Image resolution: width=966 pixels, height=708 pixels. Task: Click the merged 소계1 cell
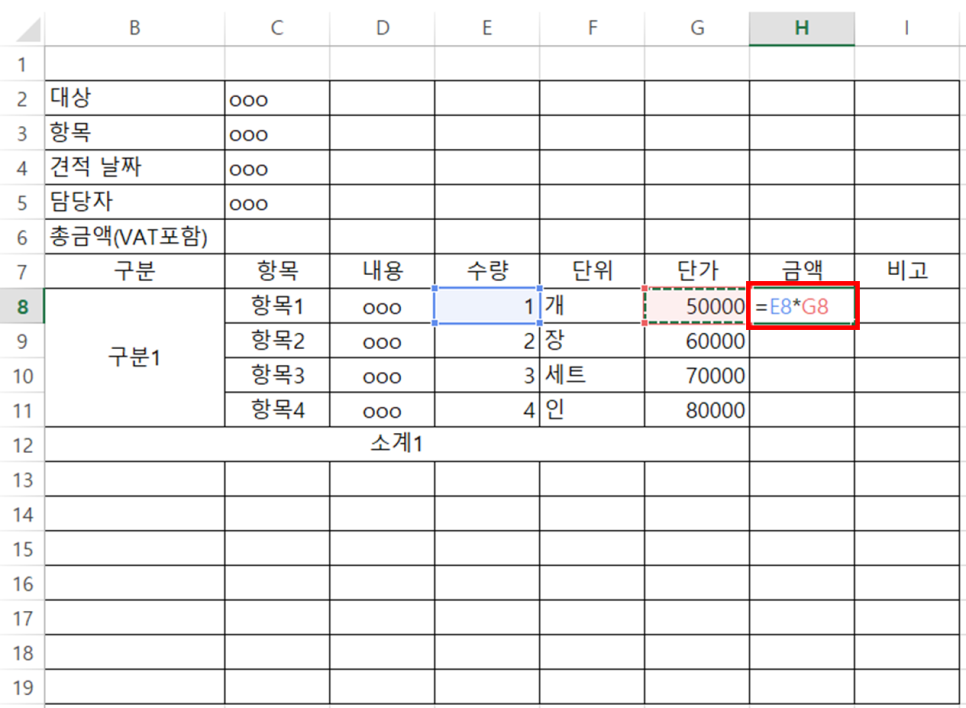(397, 444)
